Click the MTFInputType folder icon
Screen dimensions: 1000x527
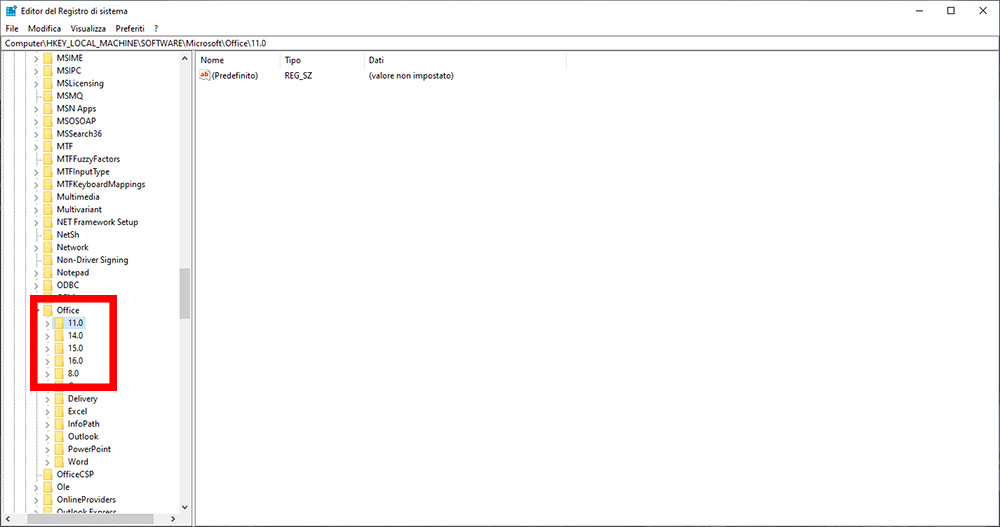click(48, 172)
